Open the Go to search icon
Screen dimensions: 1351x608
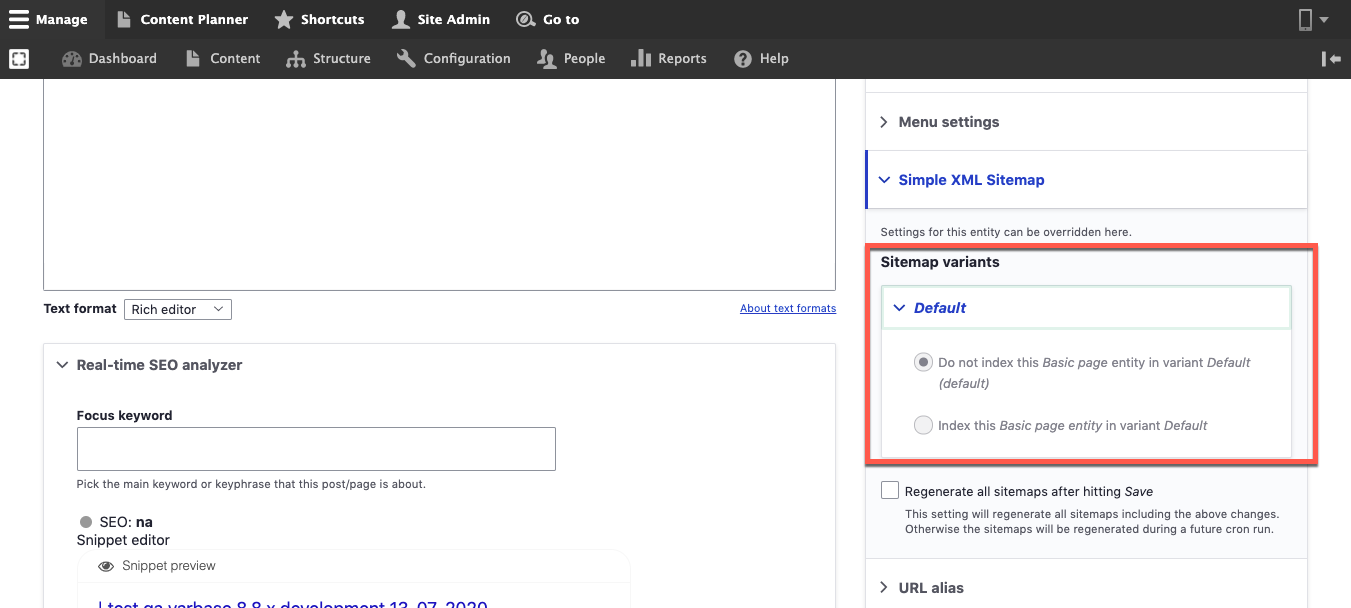pyautogui.click(x=525, y=19)
